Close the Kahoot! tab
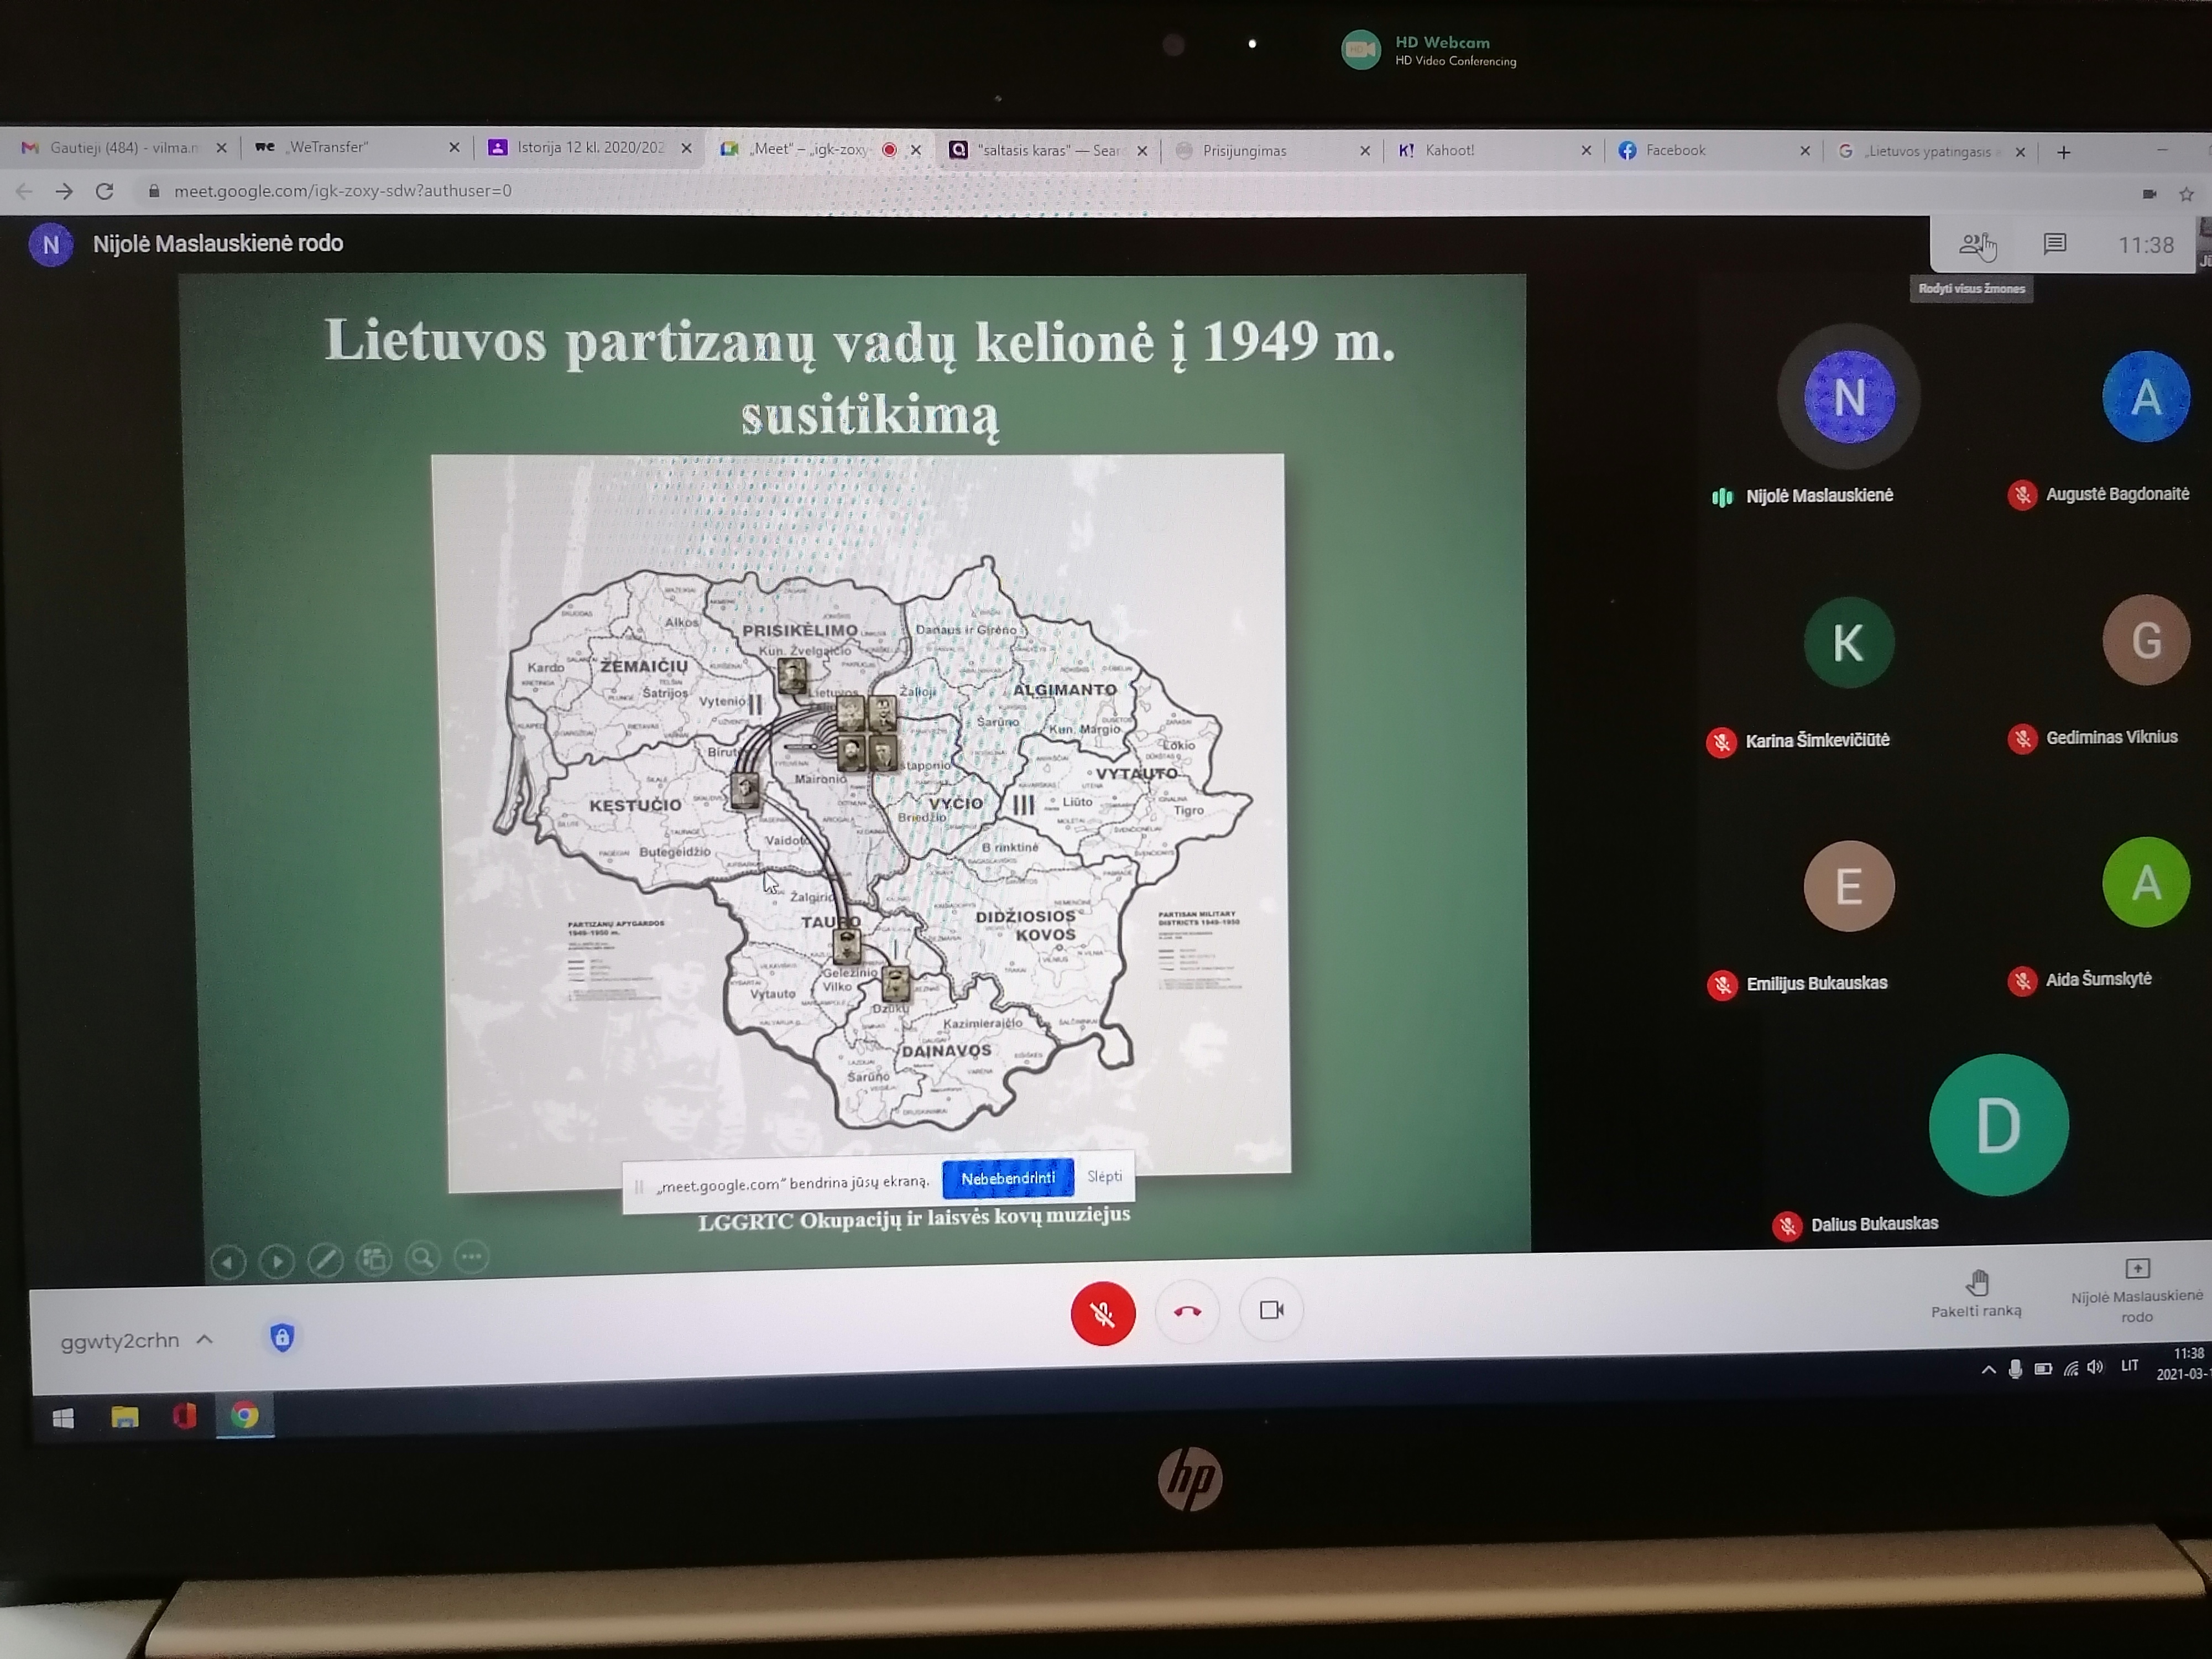Viewport: 2212px width, 1659px height. click(x=1586, y=150)
